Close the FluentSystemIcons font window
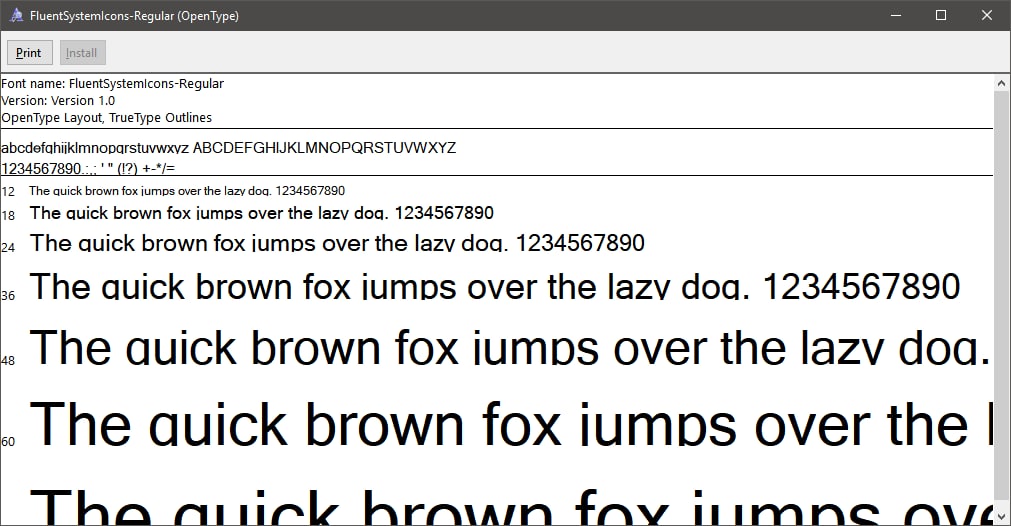 tap(986, 15)
